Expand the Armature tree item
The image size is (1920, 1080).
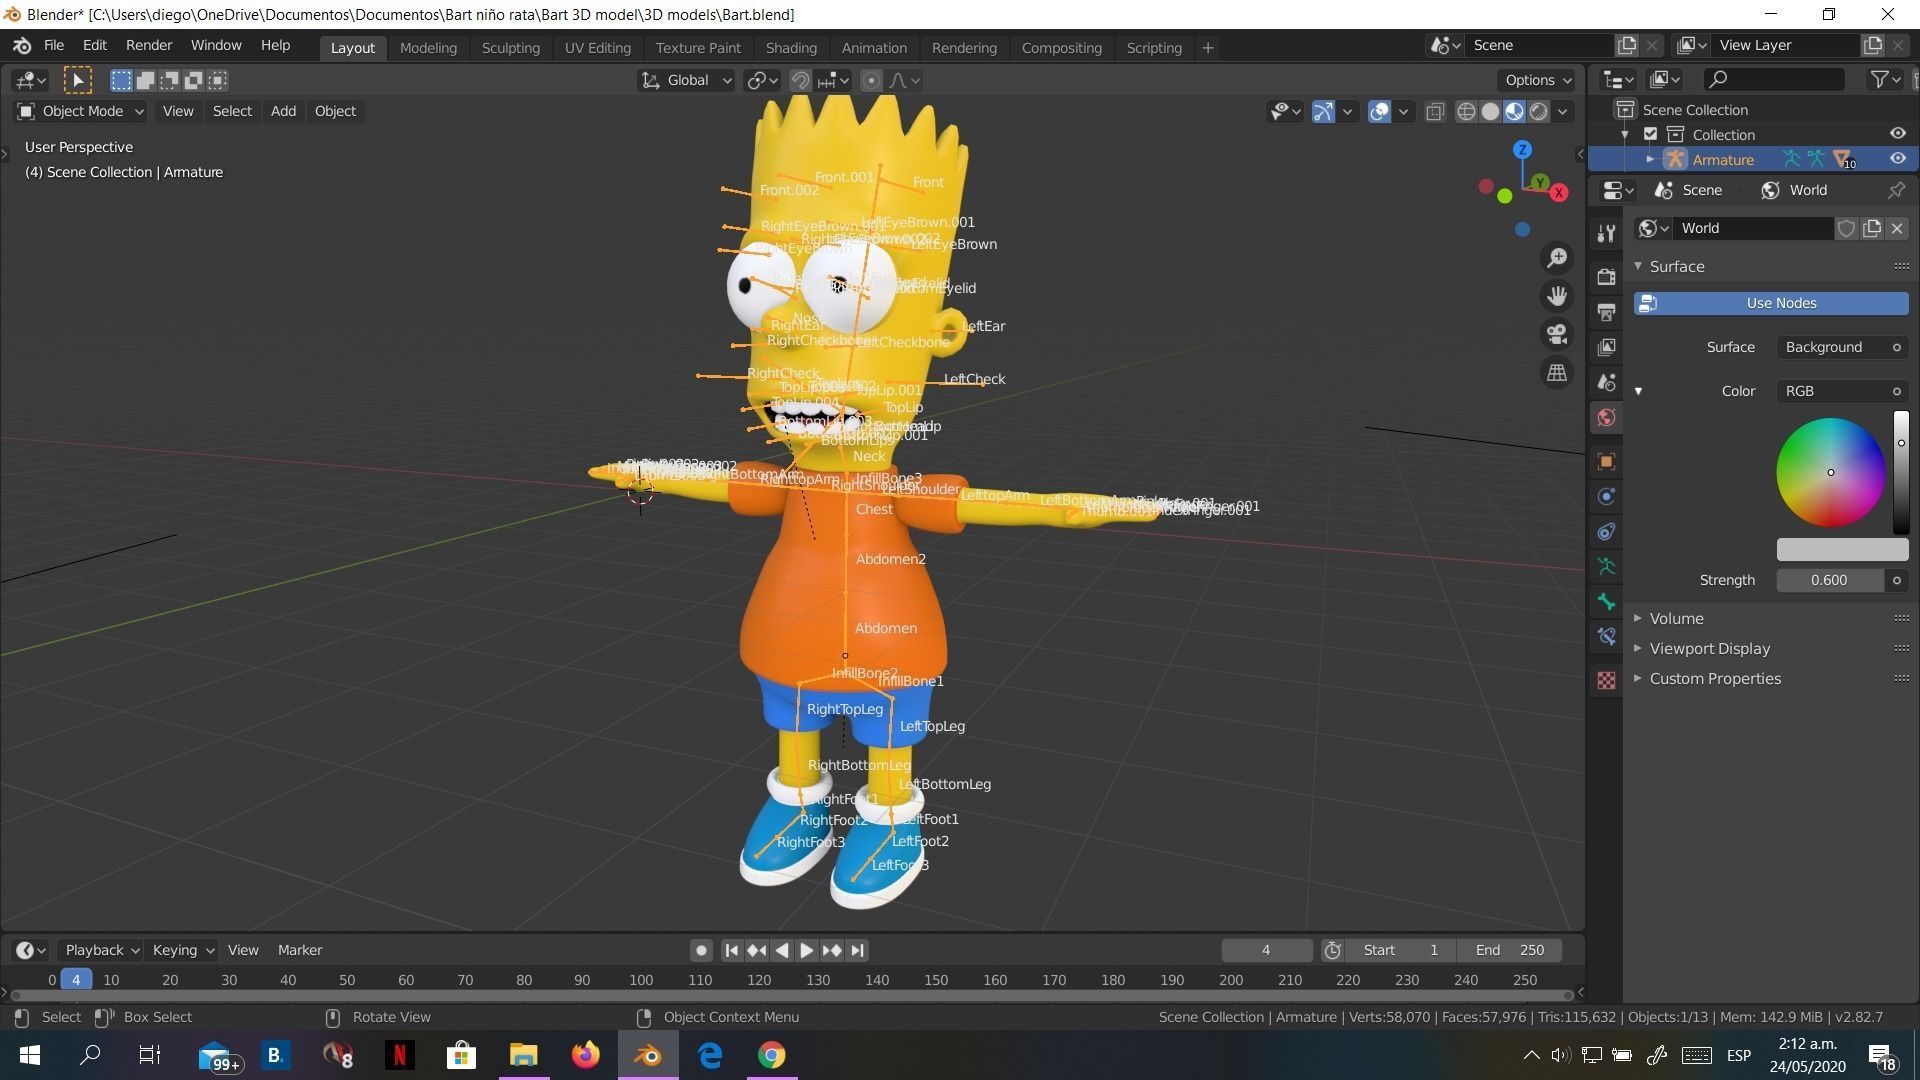[1650, 159]
